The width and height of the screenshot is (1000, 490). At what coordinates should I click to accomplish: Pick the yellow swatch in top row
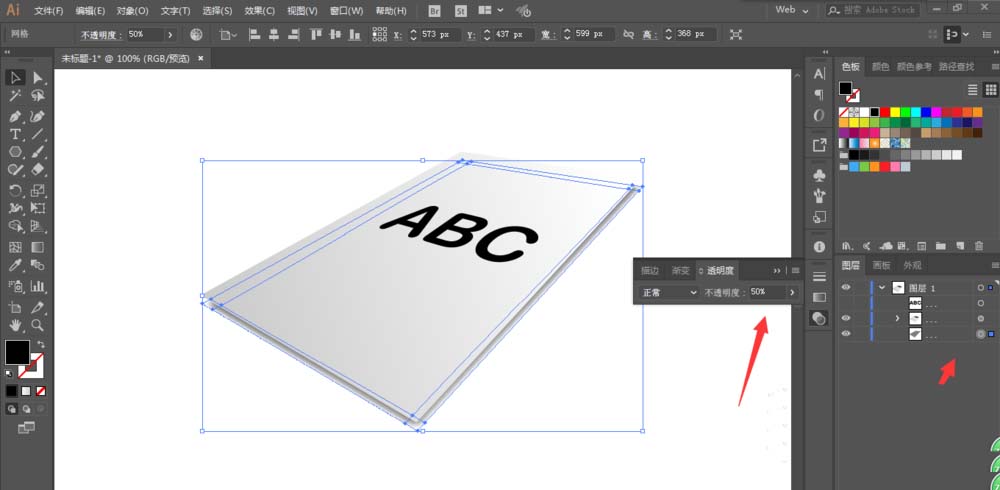895,112
